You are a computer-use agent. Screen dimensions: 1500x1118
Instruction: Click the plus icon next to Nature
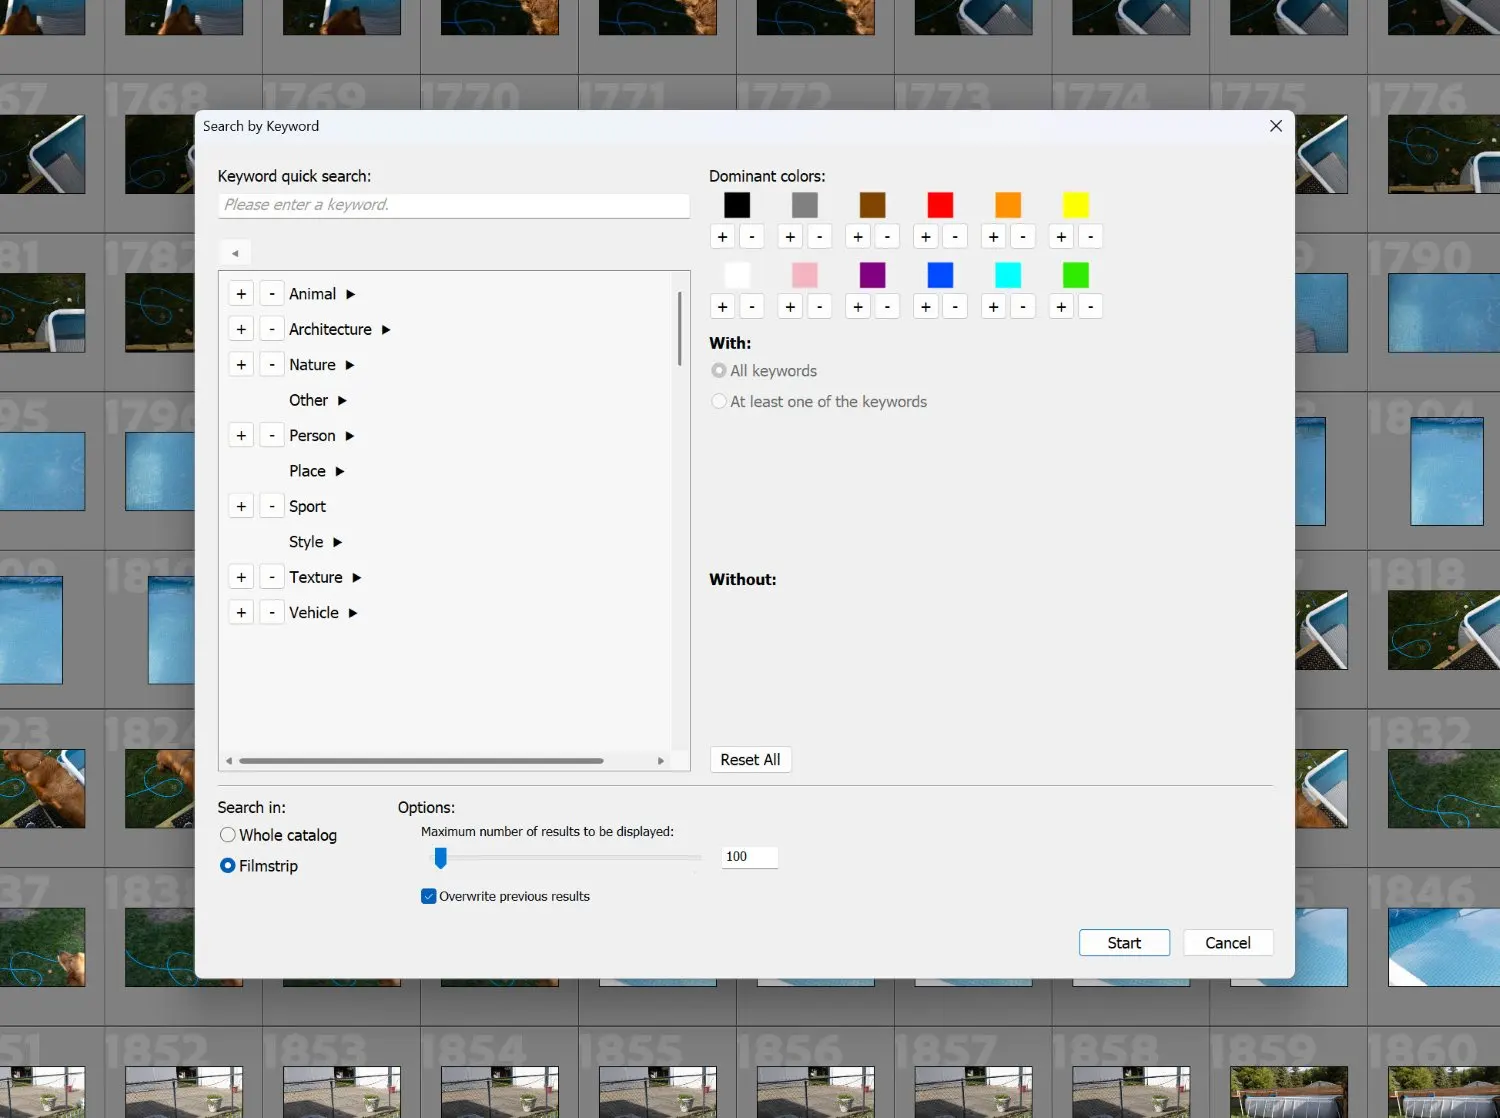coord(240,364)
